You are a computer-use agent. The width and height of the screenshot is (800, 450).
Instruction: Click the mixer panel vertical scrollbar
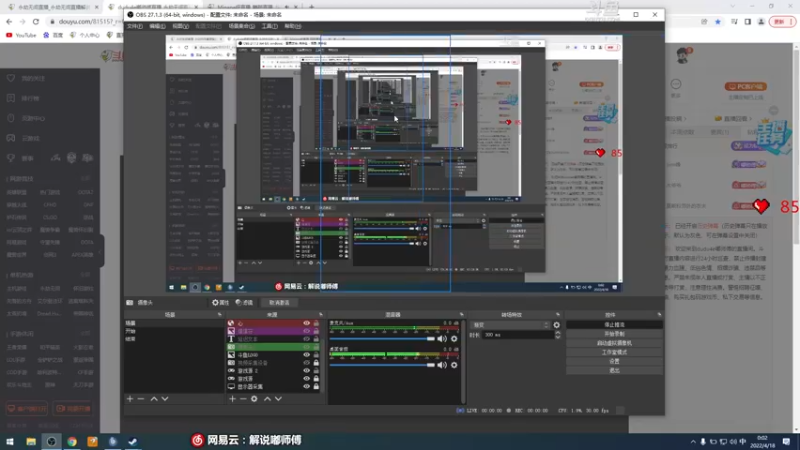[x=463, y=362]
